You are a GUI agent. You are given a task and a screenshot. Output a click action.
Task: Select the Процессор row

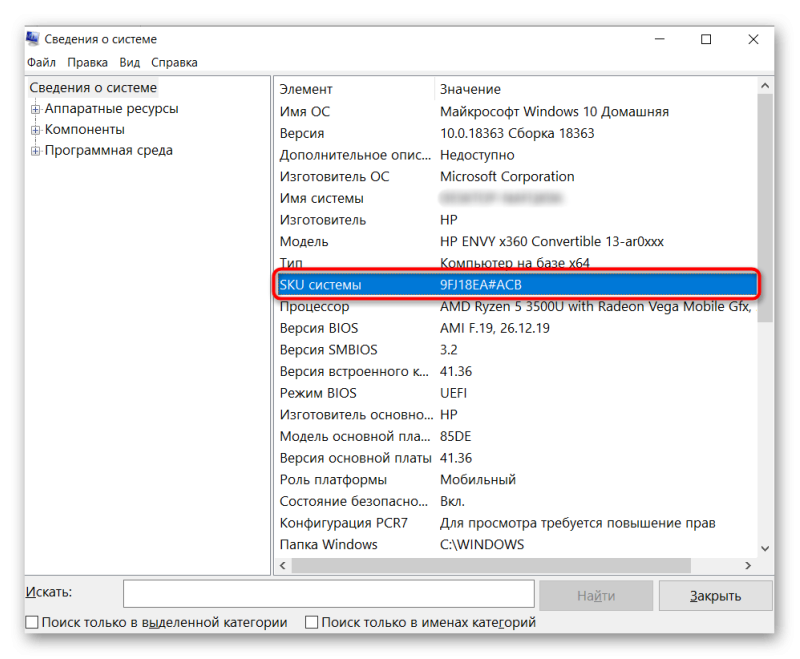516,307
